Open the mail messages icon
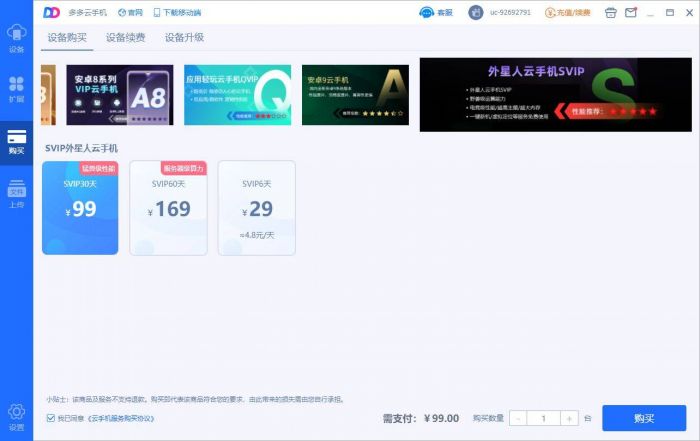The height and width of the screenshot is (441, 700). pyautogui.click(x=630, y=13)
